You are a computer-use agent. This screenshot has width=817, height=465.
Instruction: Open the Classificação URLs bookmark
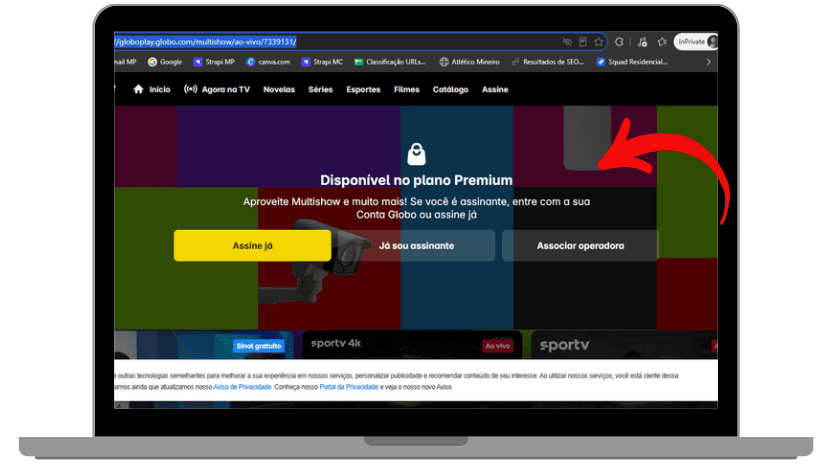390,62
